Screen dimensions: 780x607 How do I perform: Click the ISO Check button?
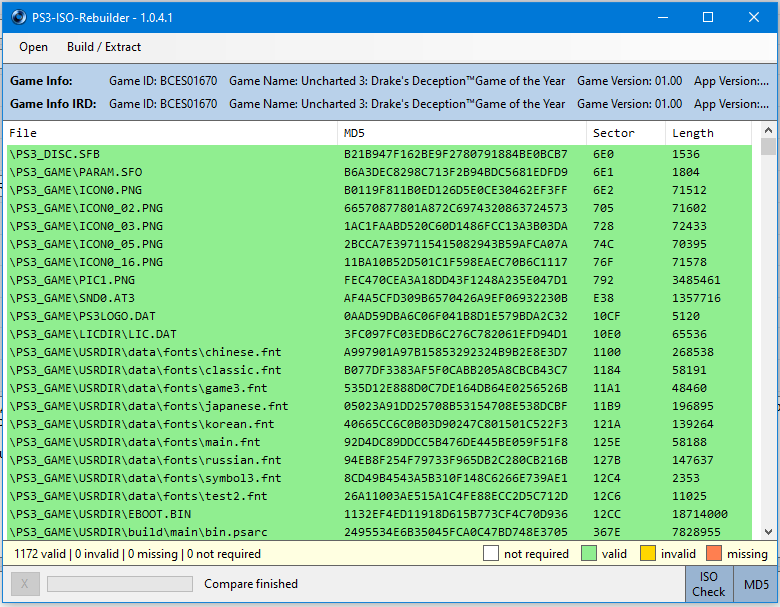(708, 584)
